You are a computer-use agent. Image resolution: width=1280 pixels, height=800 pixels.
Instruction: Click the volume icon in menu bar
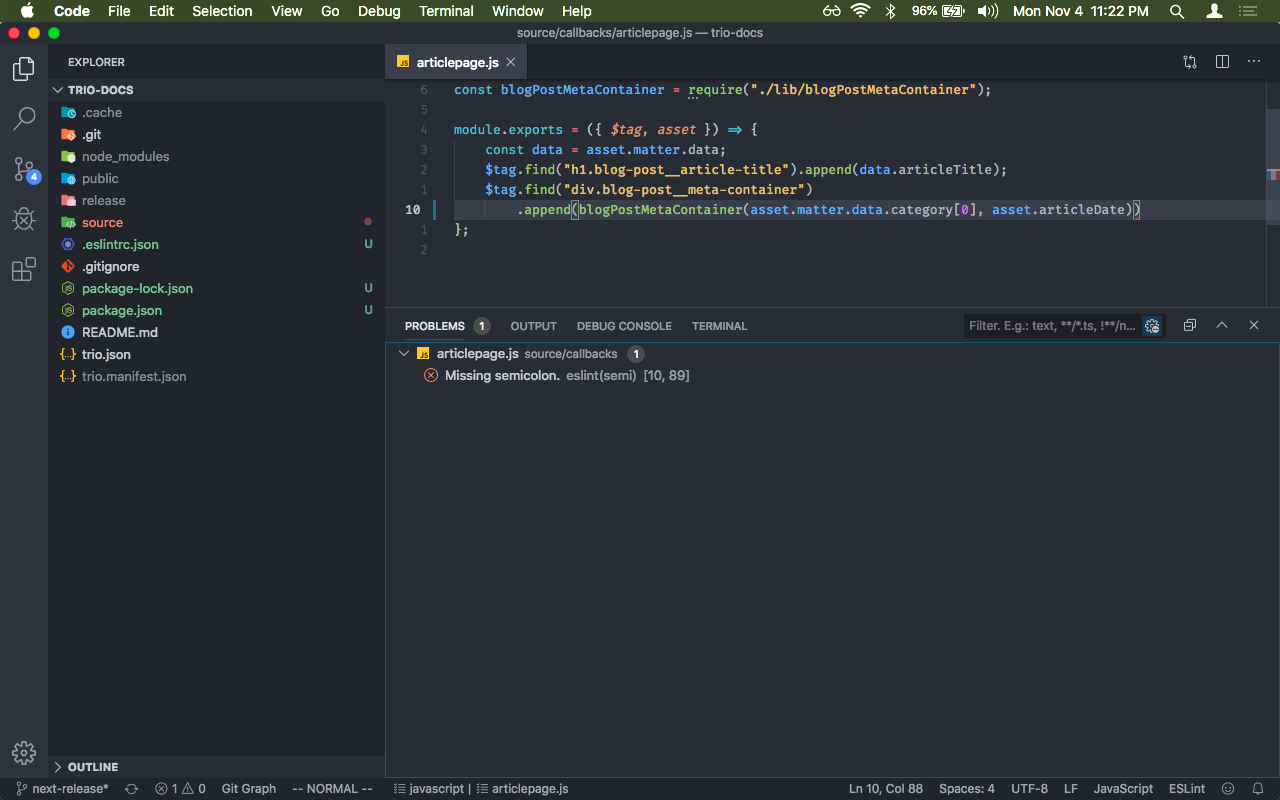pos(987,11)
